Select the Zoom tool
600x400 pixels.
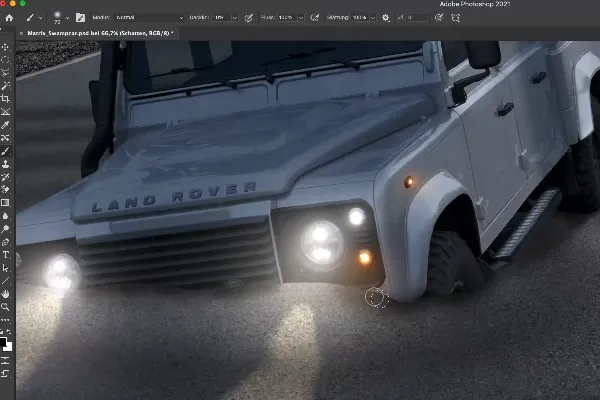coord(5,307)
